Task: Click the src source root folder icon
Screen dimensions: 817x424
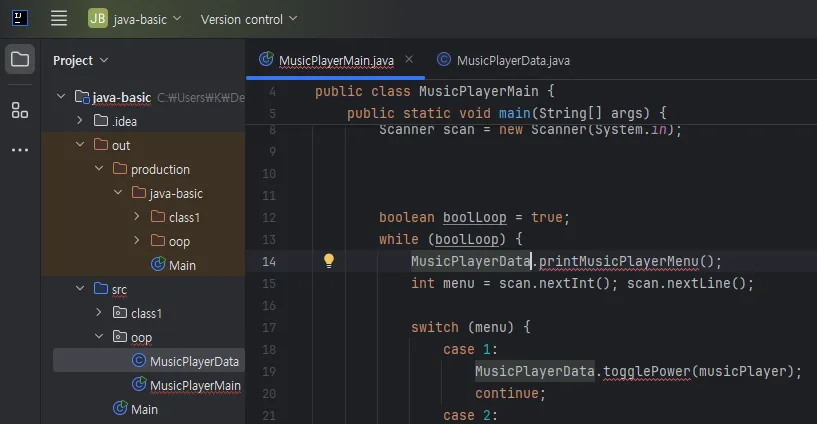Action: click(101, 288)
